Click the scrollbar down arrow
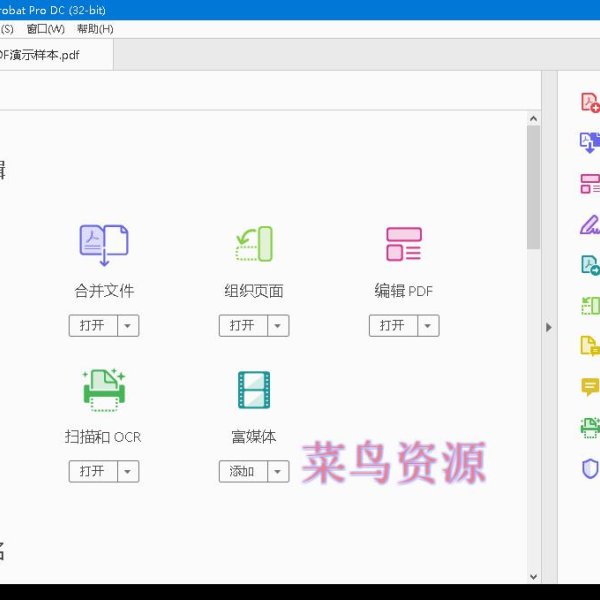600x600 pixels. pyautogui.click(x=533, y=577)
